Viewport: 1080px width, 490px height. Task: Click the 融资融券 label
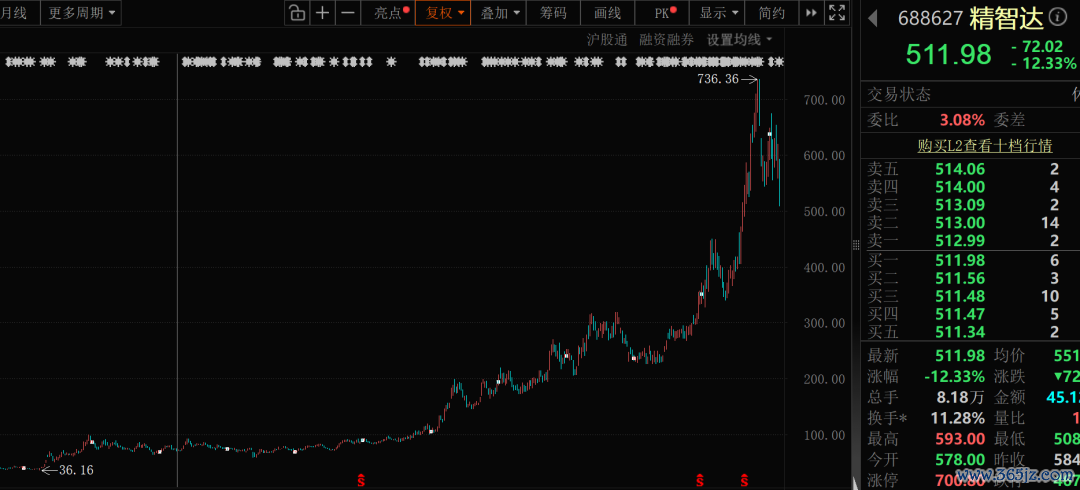tap(666, 40)
